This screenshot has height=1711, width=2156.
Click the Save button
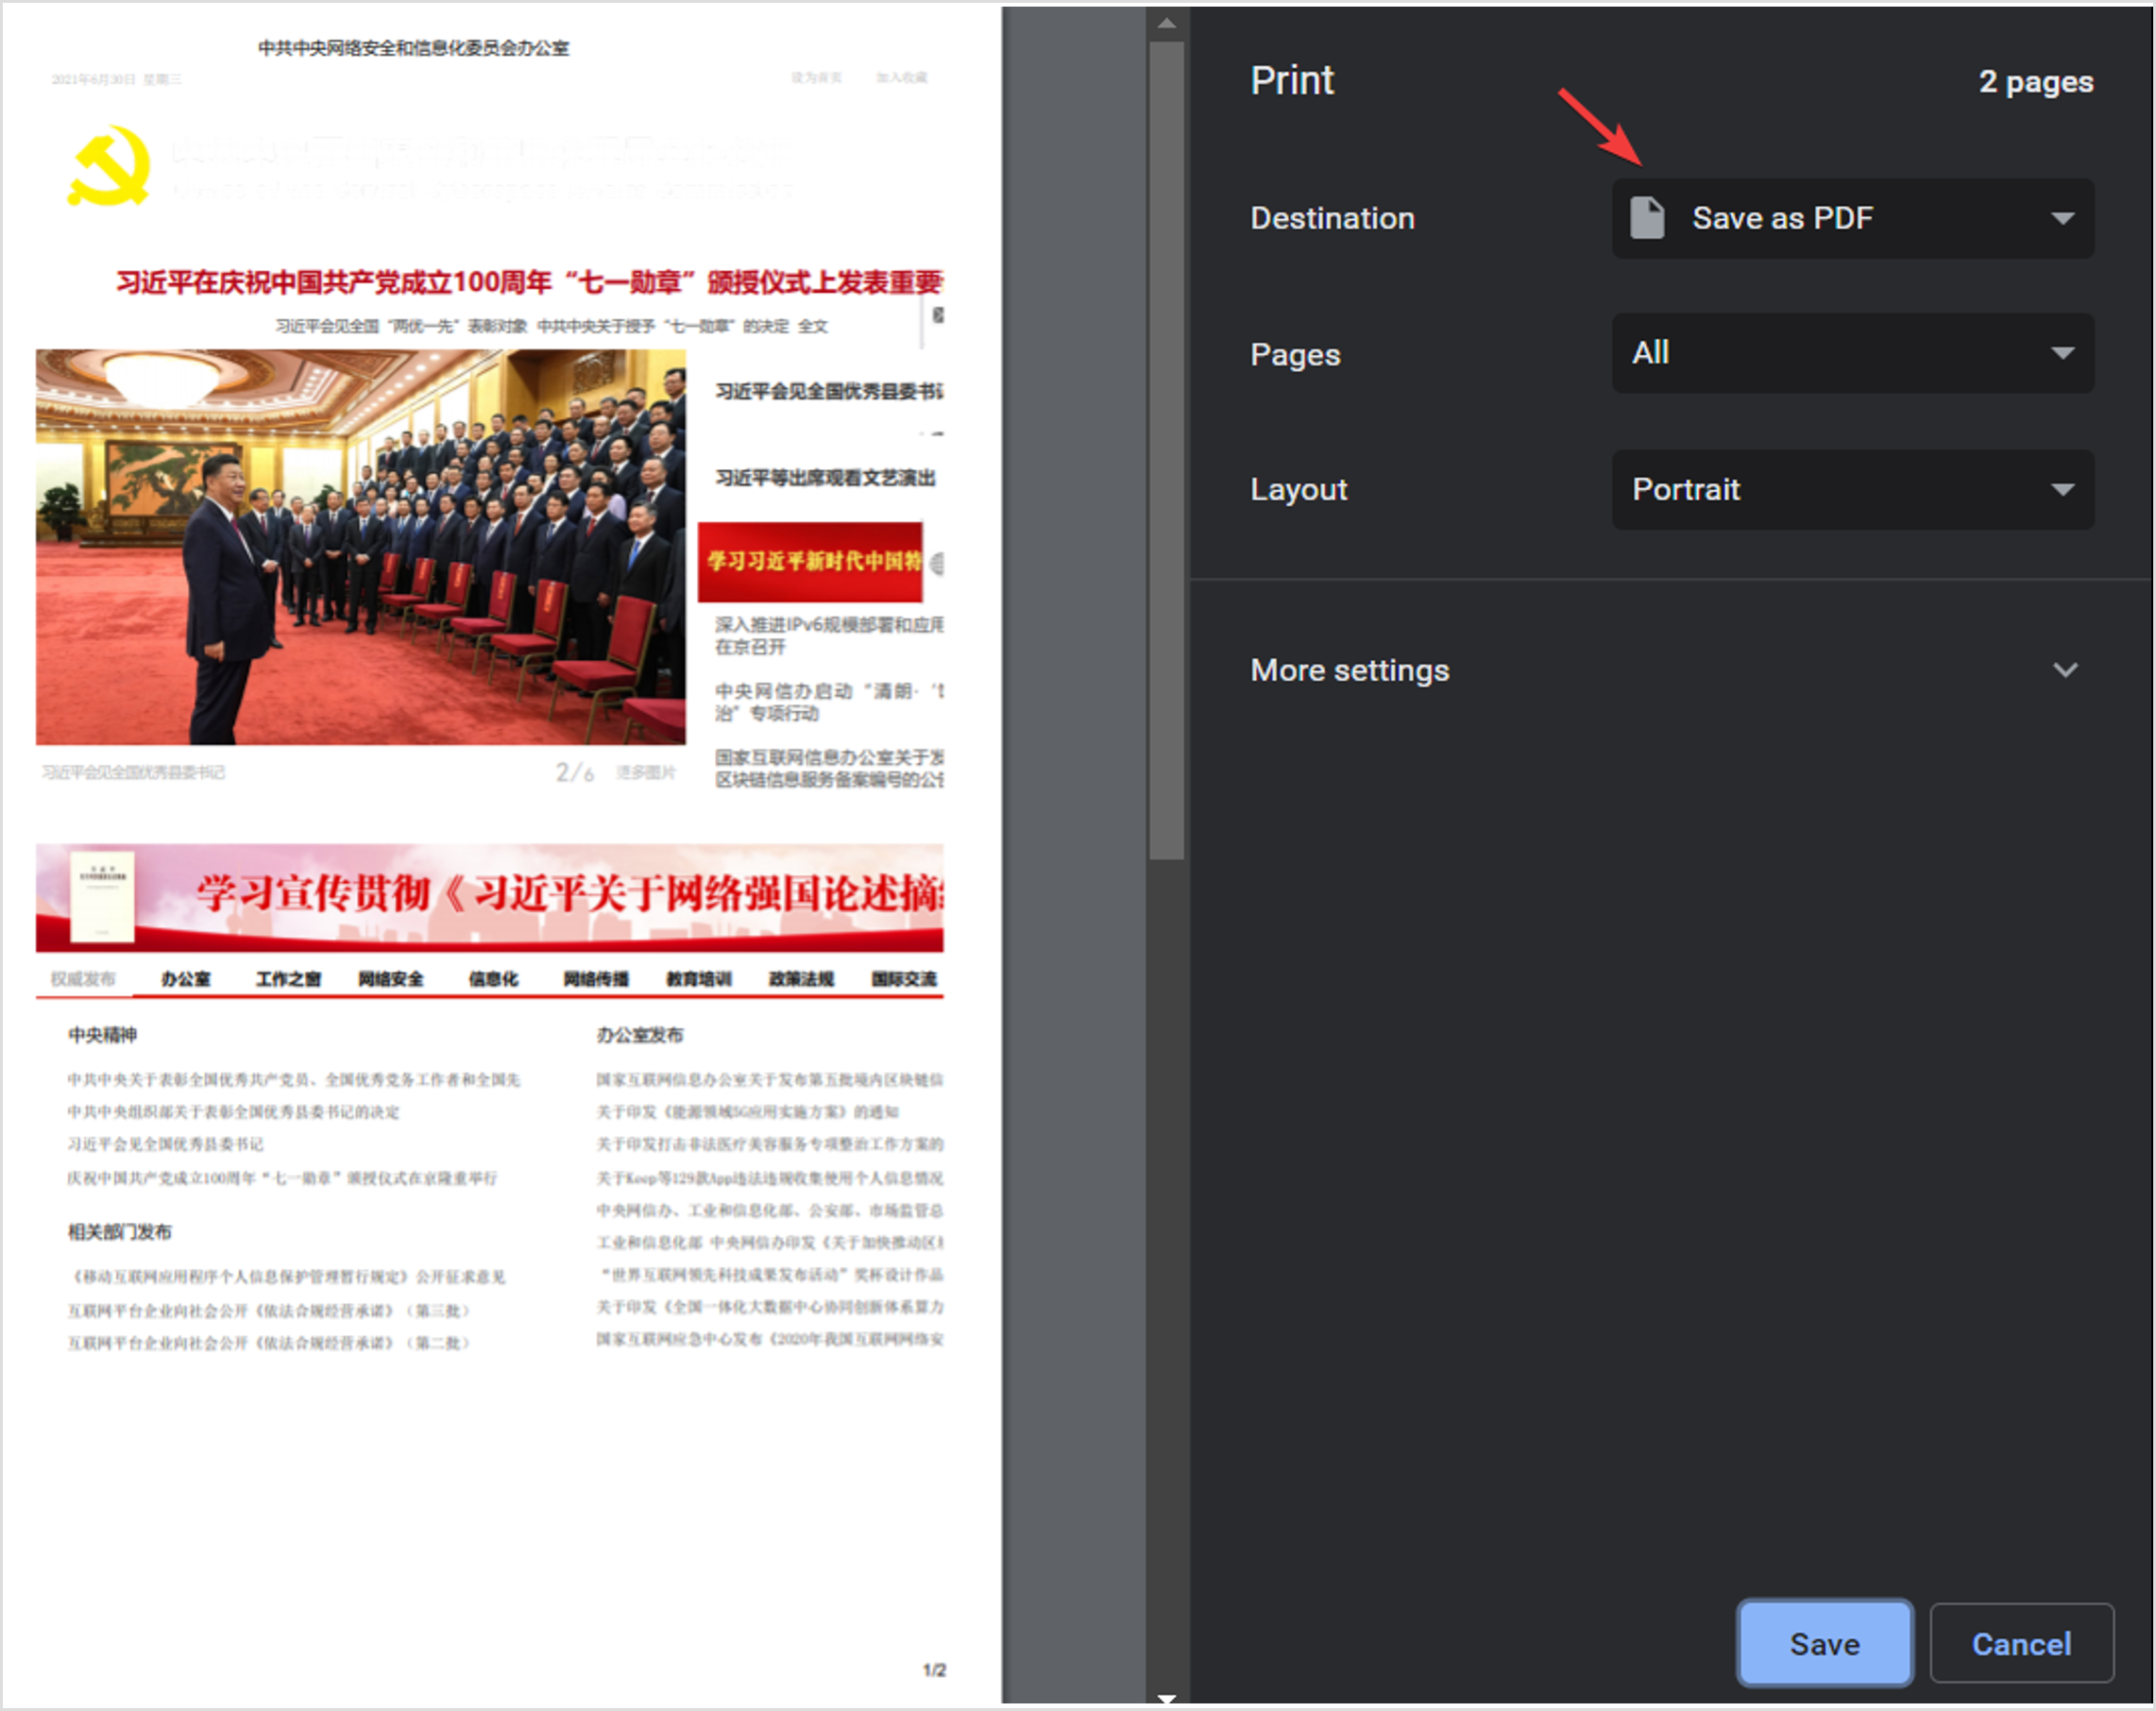coord(1824,1644)
